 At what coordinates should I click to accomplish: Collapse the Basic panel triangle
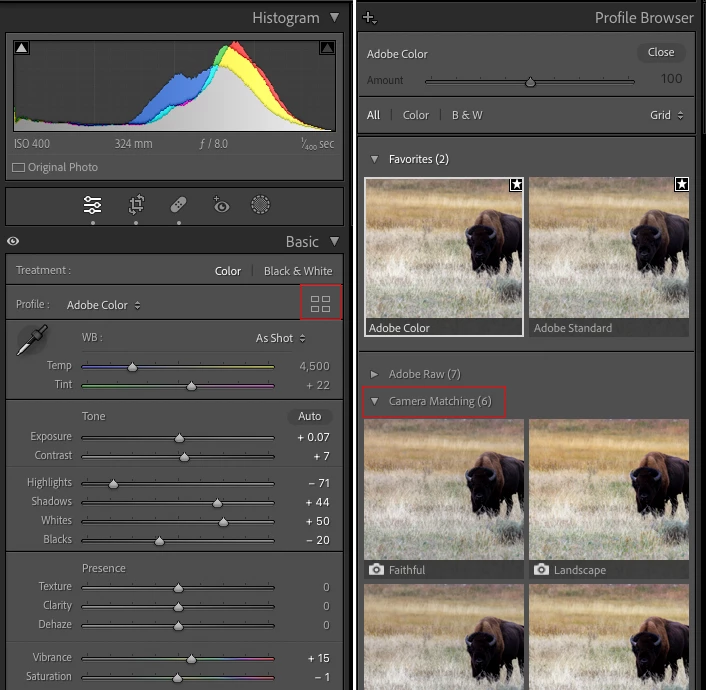334,241
